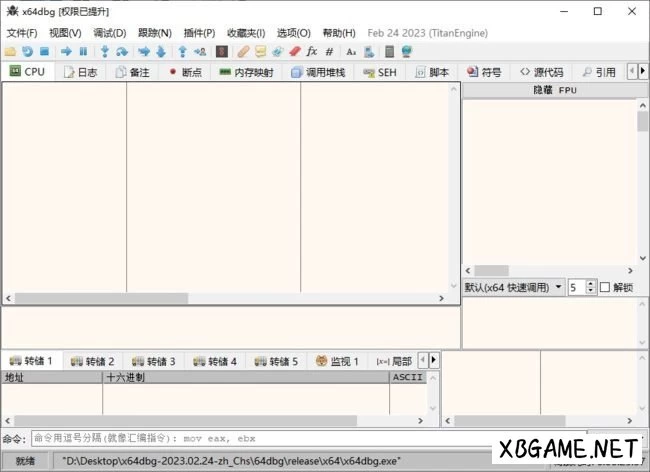This screenshot has width=650, height=472.
Task: Click the open file folder toolbar icon
Action: click(x=10, y=51)
